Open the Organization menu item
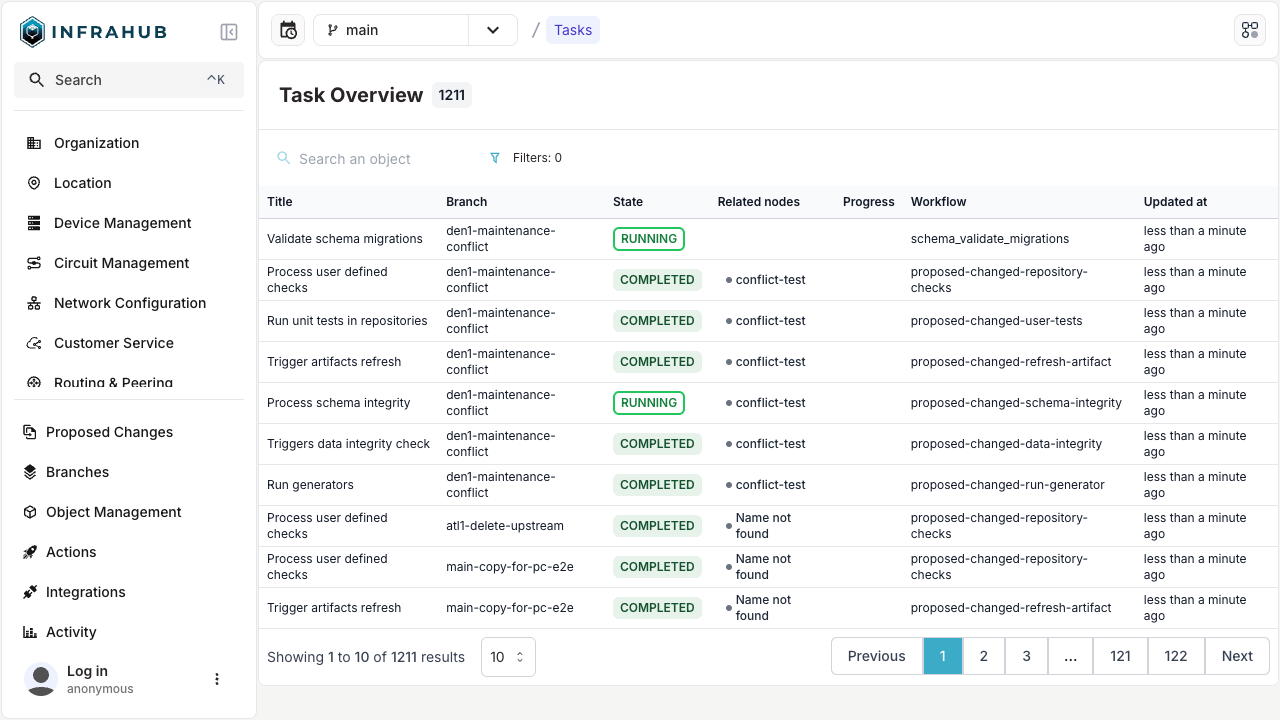 pos(97,143)
